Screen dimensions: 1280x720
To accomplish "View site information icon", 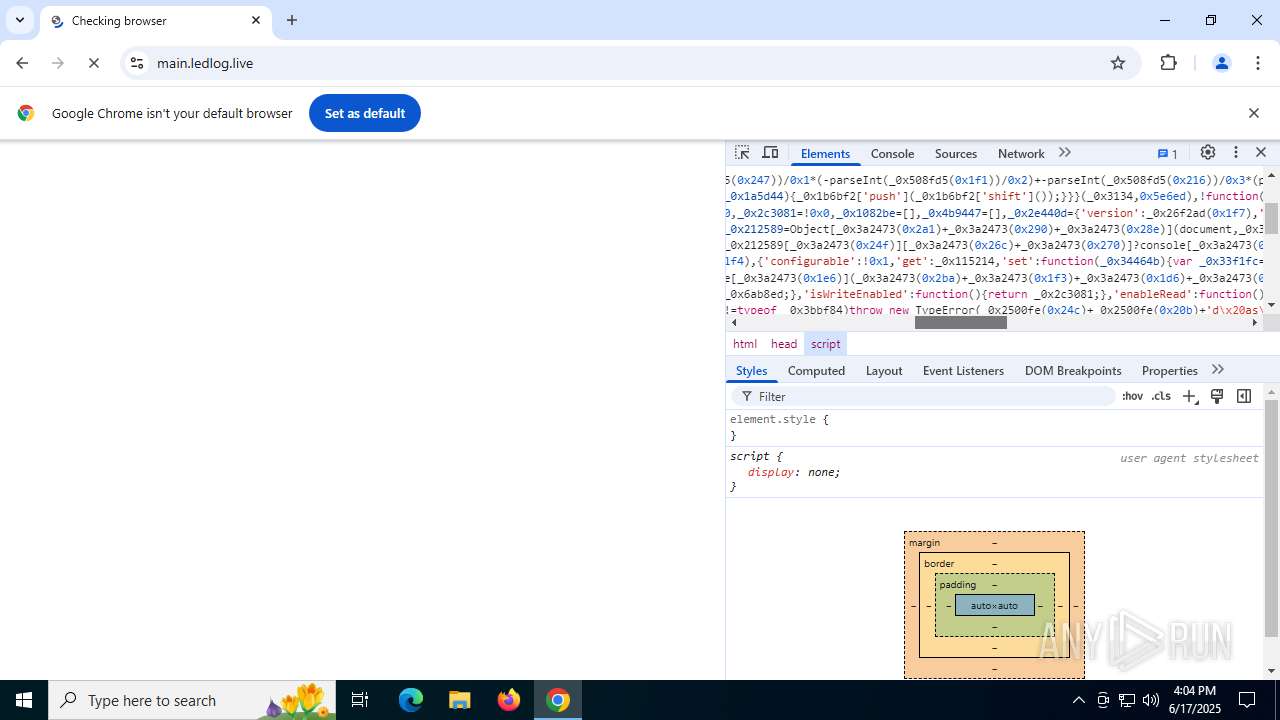I will click(x=137, y=63).
